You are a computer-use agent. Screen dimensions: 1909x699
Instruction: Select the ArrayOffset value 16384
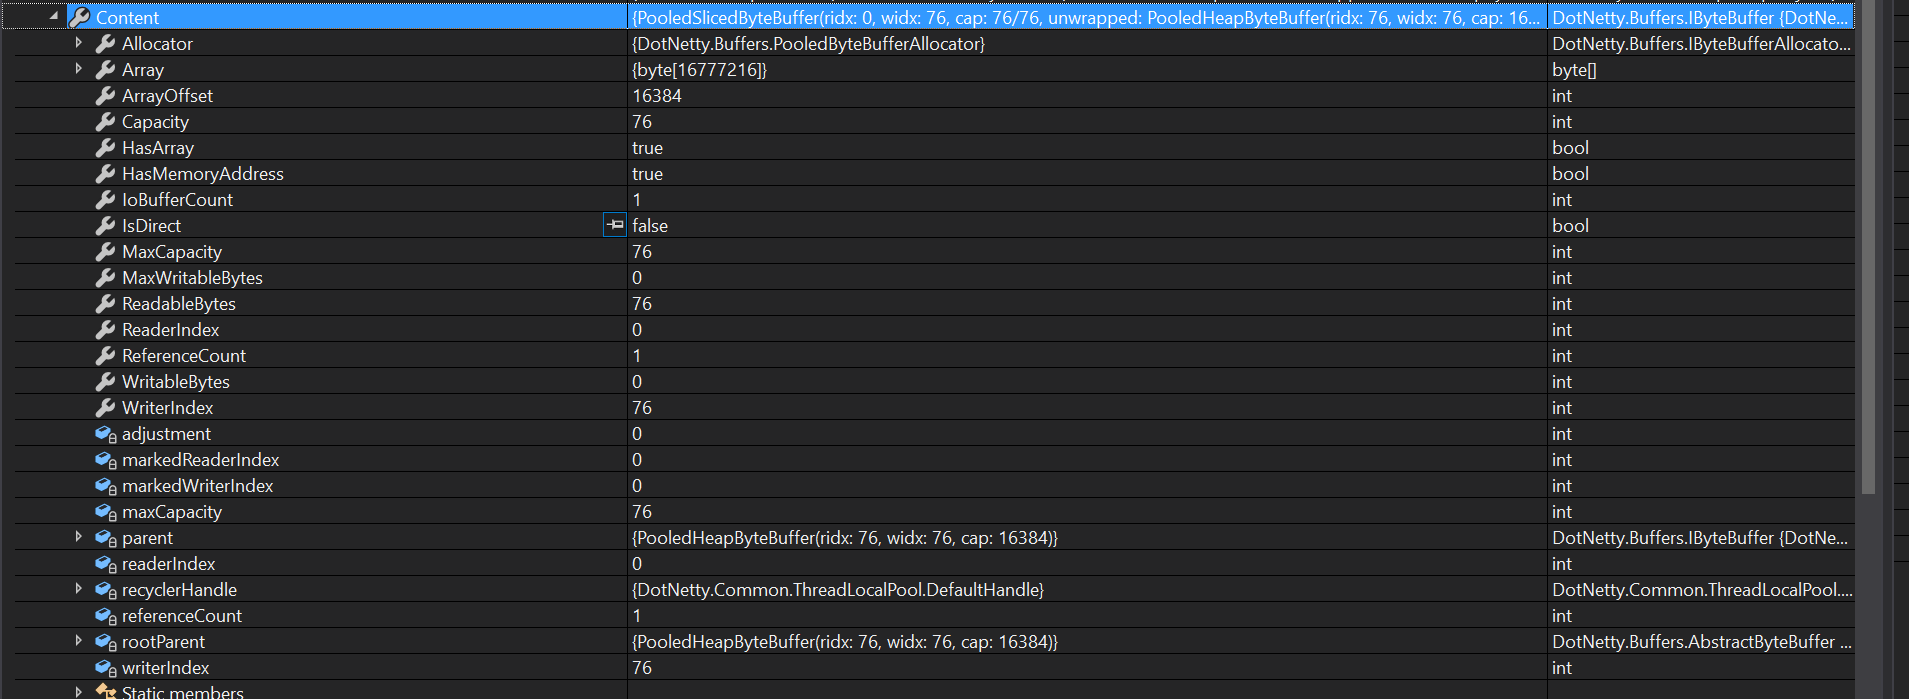(657, 95)
